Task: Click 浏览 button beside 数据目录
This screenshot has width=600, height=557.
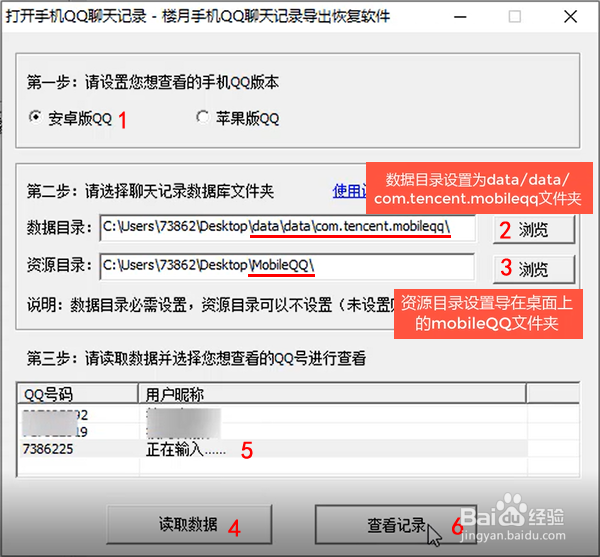Action: click(534, 230)
